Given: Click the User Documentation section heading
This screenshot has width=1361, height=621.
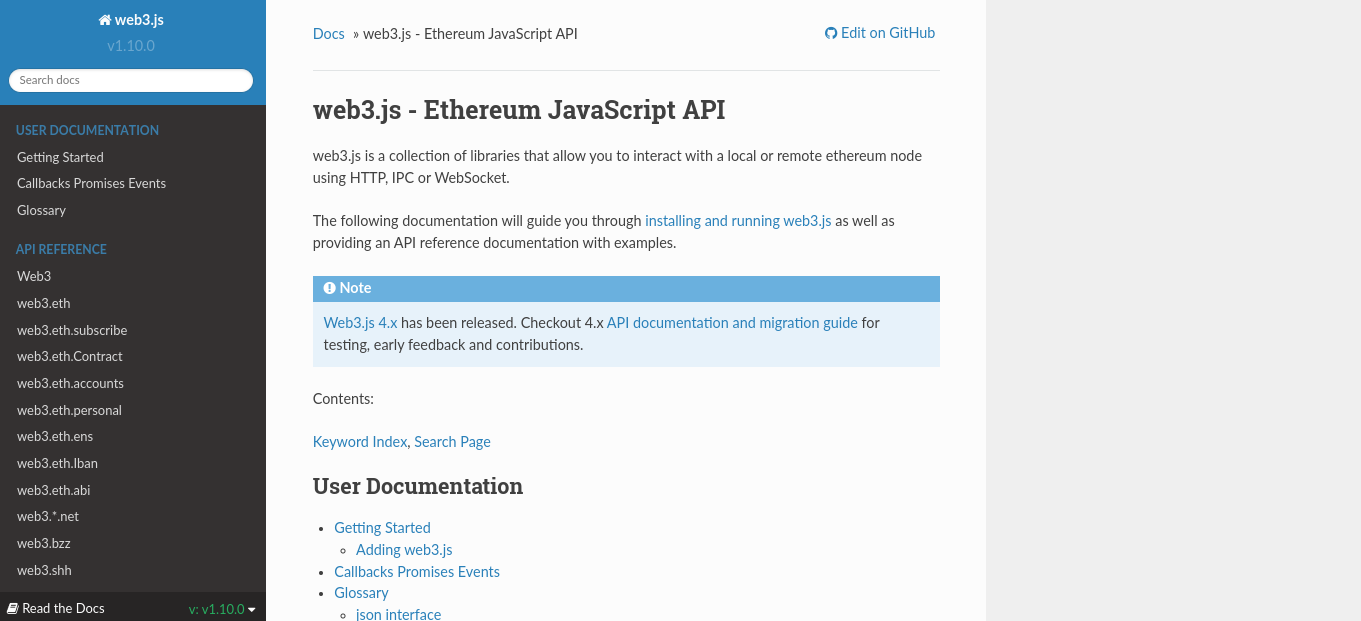Looking at the screenshot, I should (418, 486).
